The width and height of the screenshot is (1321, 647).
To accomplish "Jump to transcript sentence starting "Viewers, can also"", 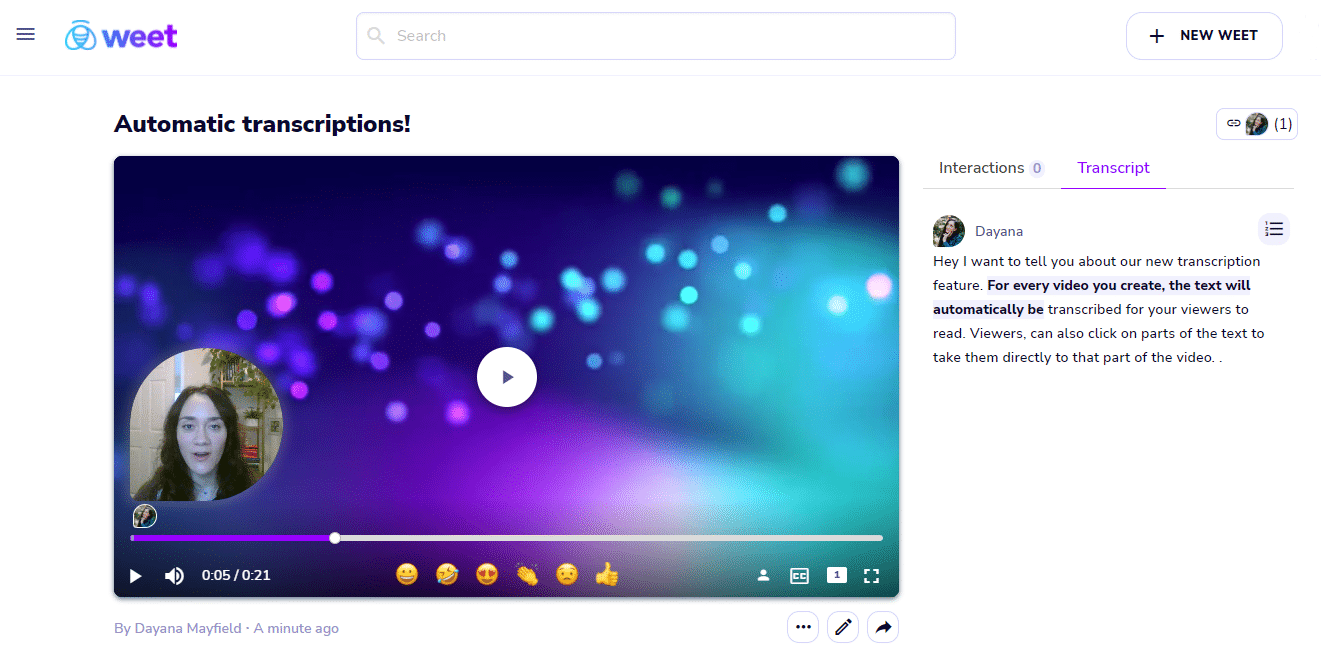I will pyautogui.click(x=1099, y=345).
